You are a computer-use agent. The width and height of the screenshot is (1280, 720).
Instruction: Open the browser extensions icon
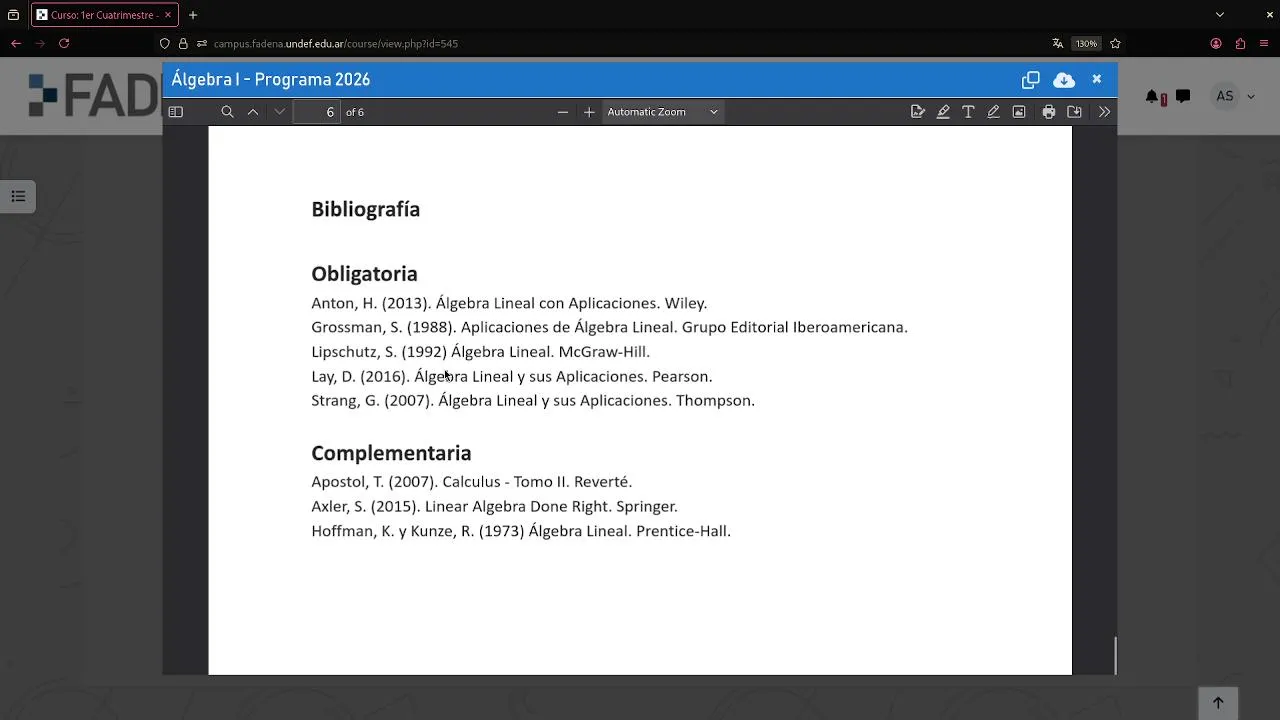[x=1240, y=44]
